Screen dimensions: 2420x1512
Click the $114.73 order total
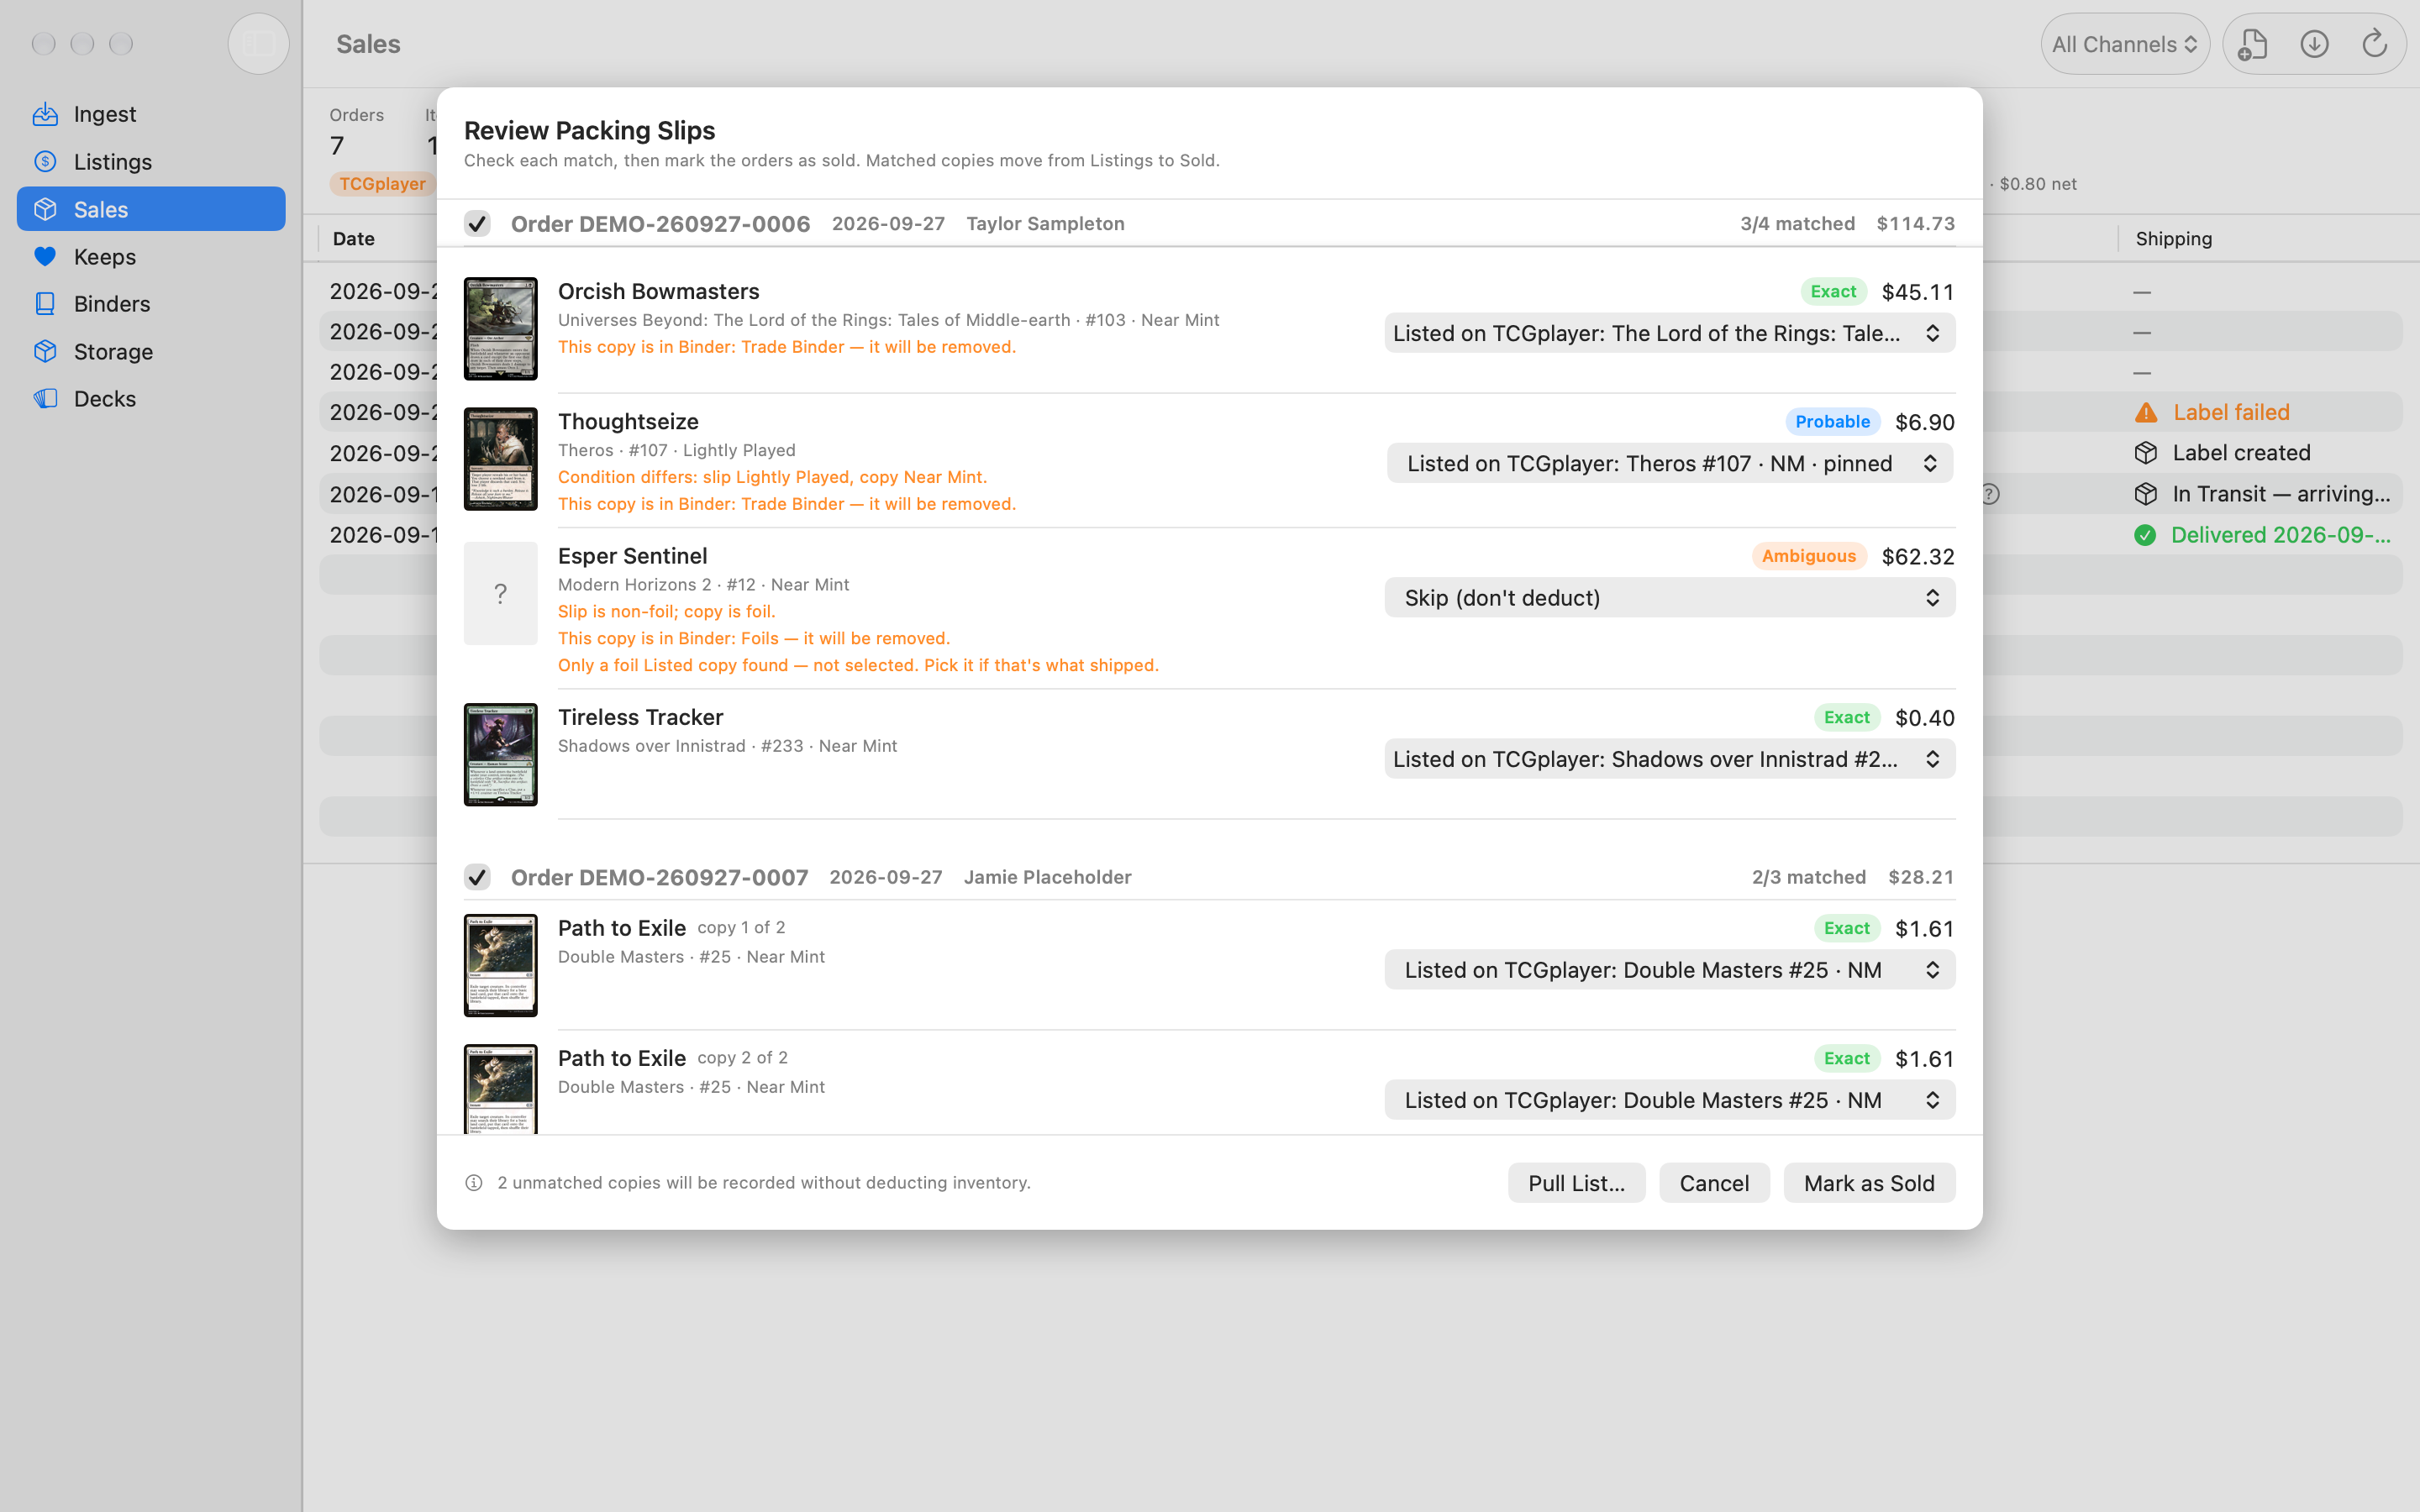[x=1916, y=224]
